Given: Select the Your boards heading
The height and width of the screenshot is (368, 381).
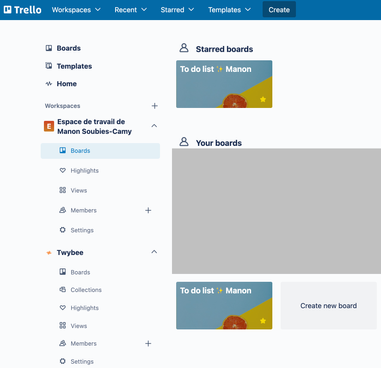Looking at the screenshot, I should (219, 143).
